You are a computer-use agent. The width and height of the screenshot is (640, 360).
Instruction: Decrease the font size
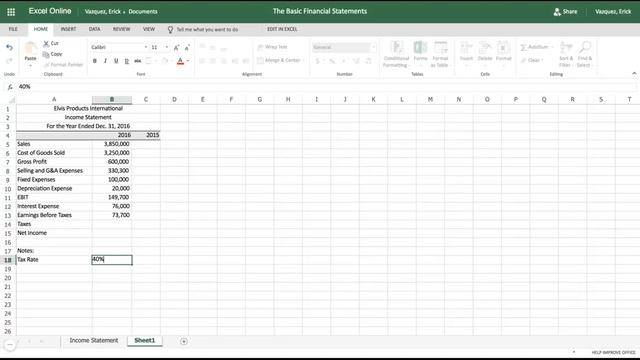pos(187,47)
